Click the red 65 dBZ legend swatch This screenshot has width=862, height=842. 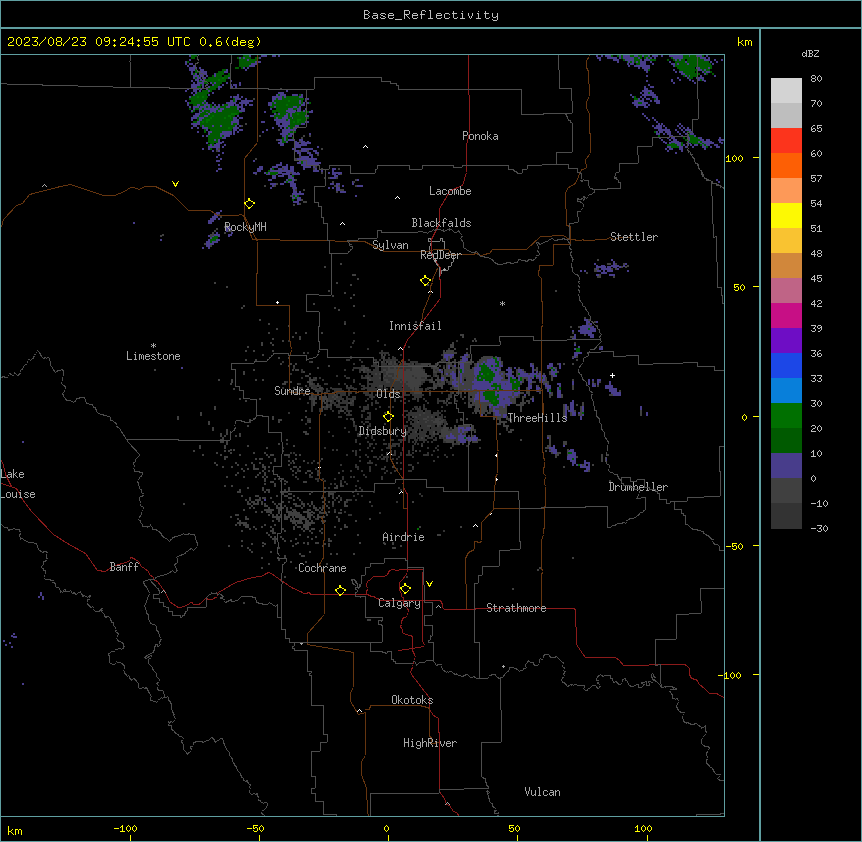(x=786, y=141)
